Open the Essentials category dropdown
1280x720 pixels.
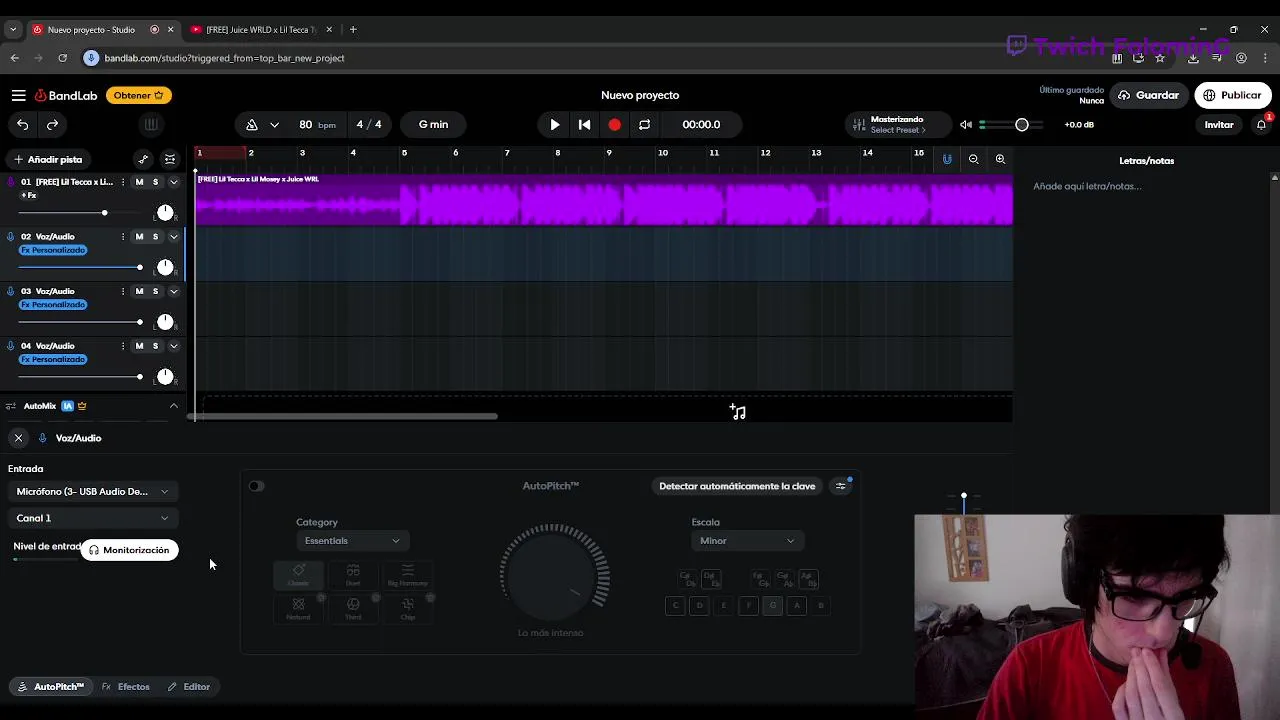click(x=351, y=541)
